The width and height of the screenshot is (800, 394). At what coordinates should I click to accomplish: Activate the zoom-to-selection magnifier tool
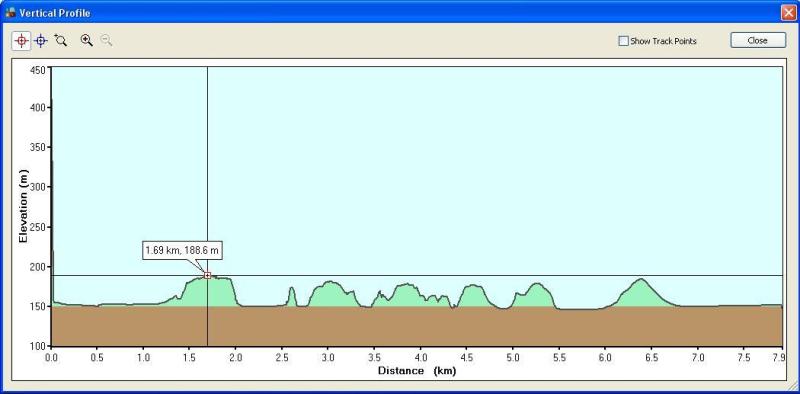61,41
